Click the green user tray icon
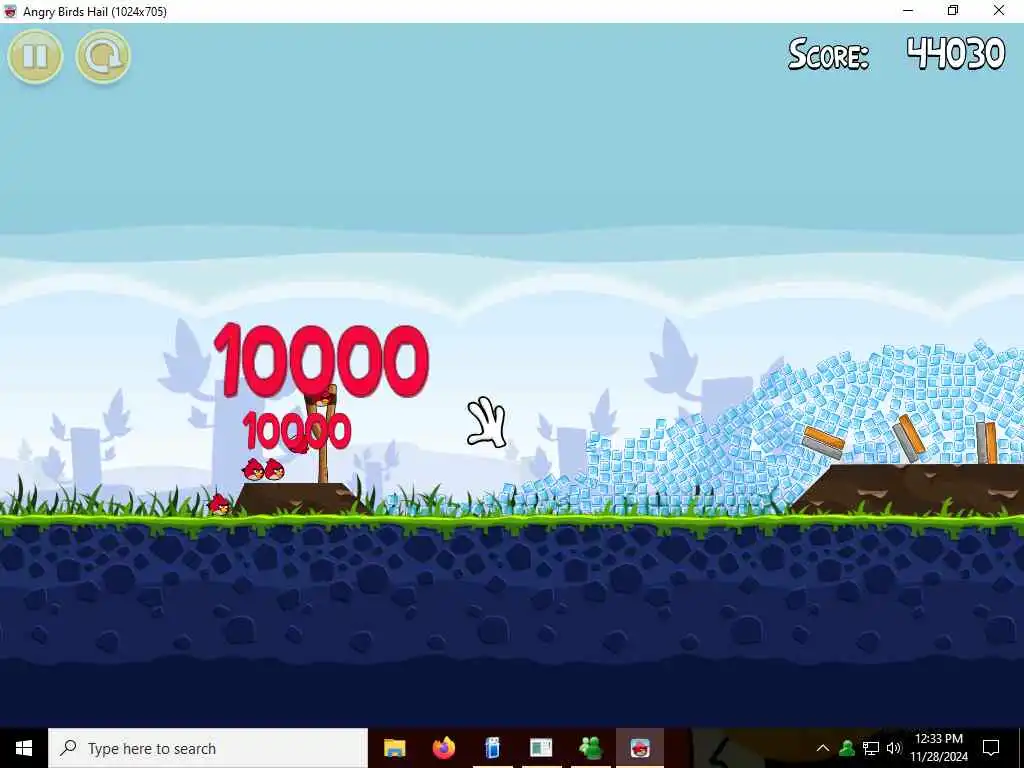This screenshot has width=1024, height=768. tap(847, 748)
